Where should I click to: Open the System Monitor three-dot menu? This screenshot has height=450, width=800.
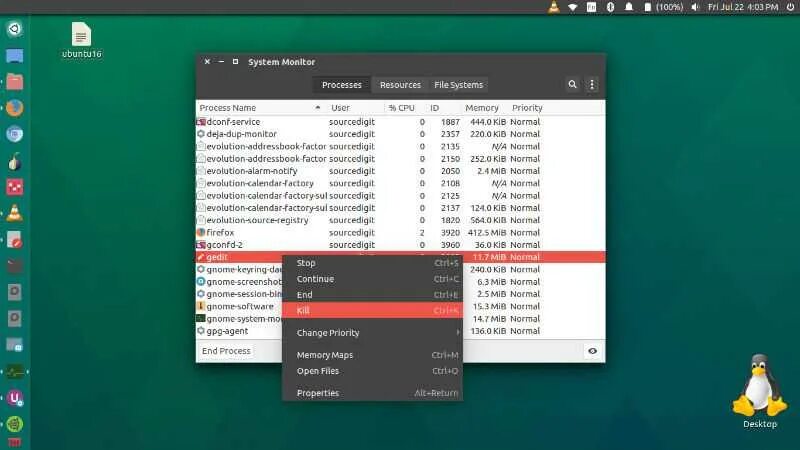[x=592, y=85]
